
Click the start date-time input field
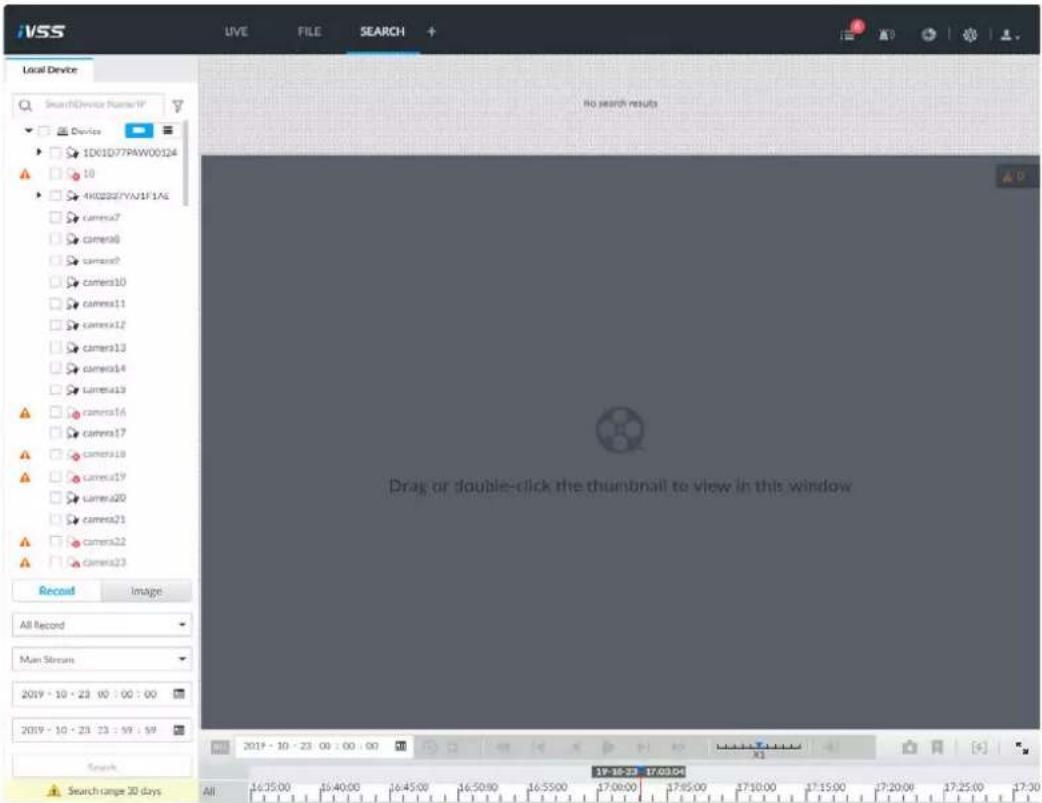click(x=102, y=694)
